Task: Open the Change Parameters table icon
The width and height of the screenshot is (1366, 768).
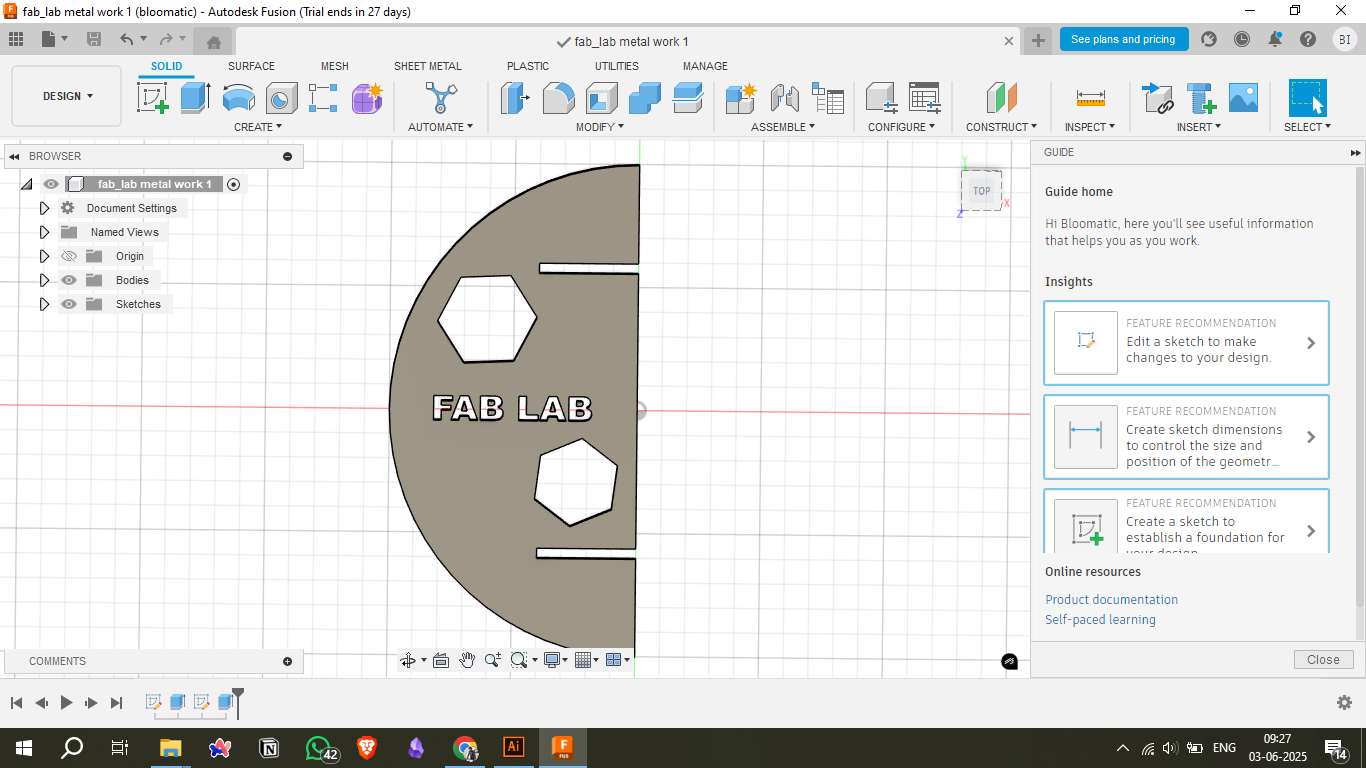Action: (x=924, y=98)
